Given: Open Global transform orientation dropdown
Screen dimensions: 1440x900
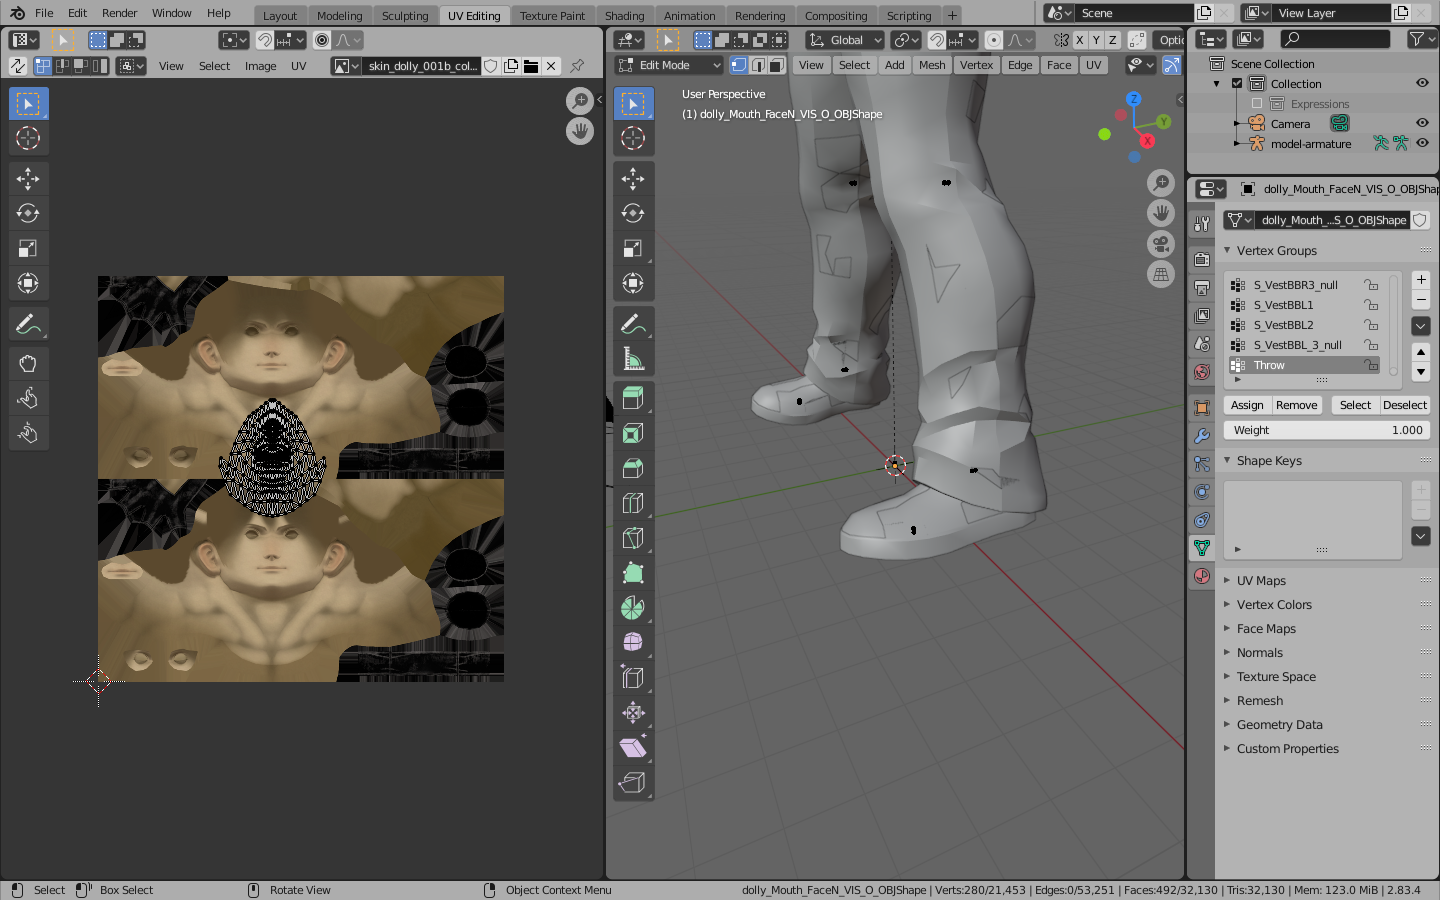Looking at the screenshot, I should (846, 40).
